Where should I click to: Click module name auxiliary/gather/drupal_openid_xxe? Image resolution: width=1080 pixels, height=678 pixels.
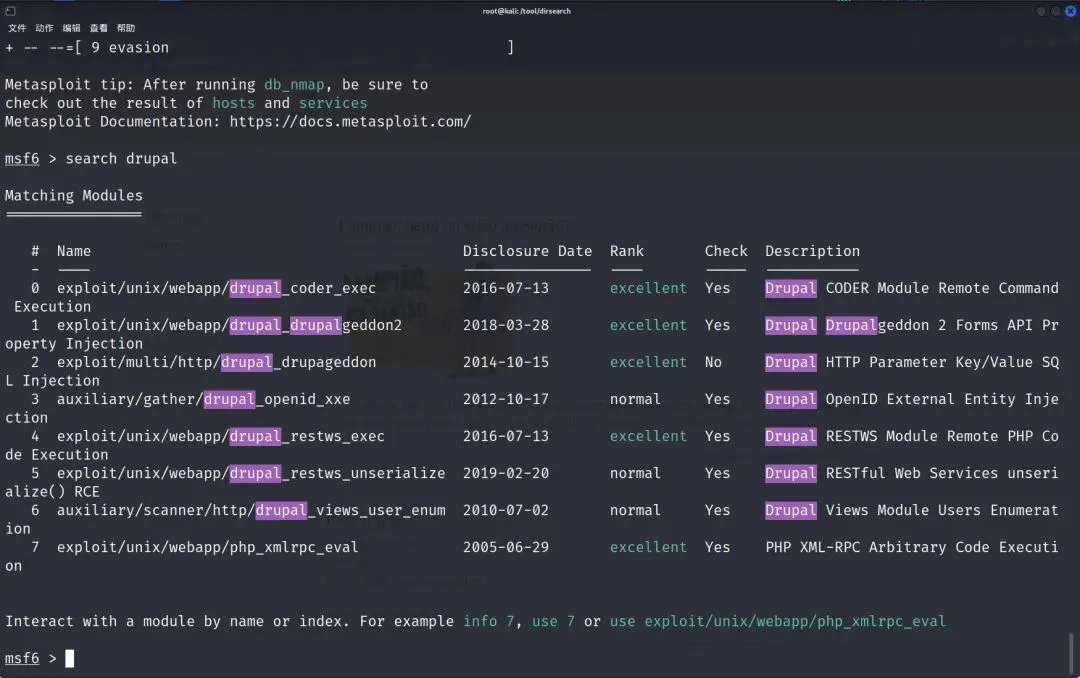pyautogui.click(x=203, y=400)
